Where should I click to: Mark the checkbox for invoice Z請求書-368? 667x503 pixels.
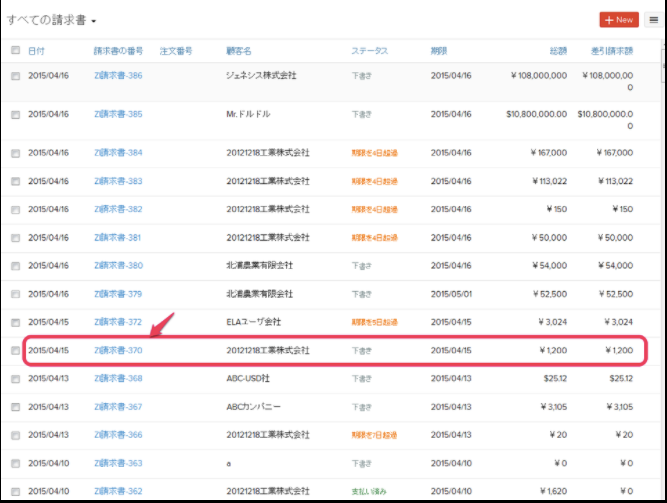click(15, 379)
